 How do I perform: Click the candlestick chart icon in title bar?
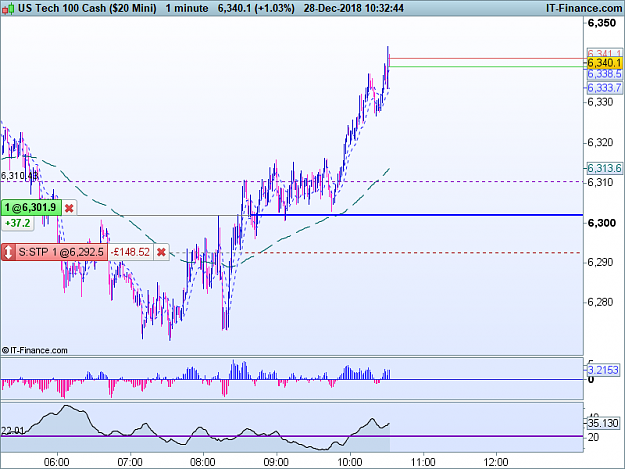point(8,8)
